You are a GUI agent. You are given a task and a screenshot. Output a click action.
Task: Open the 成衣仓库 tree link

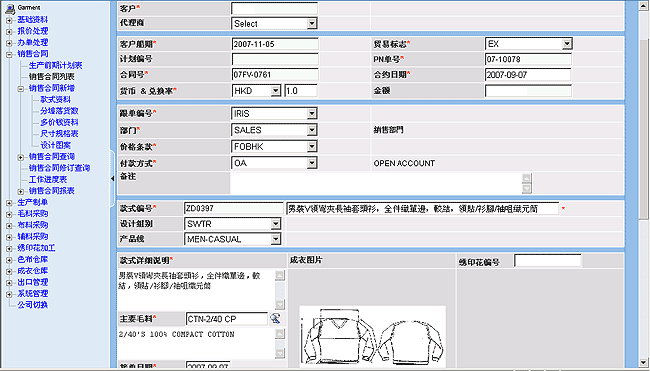[x=33, y=271]
